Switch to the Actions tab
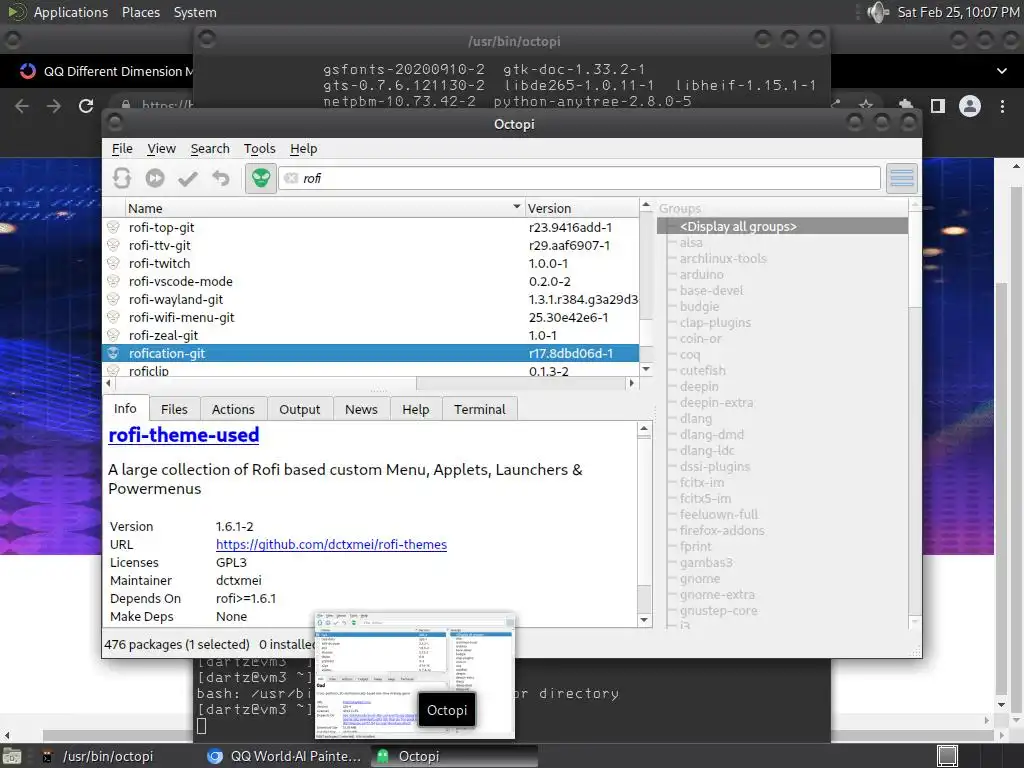The height and width of the screenshot is (768, 1024). [x=233, y=409]
